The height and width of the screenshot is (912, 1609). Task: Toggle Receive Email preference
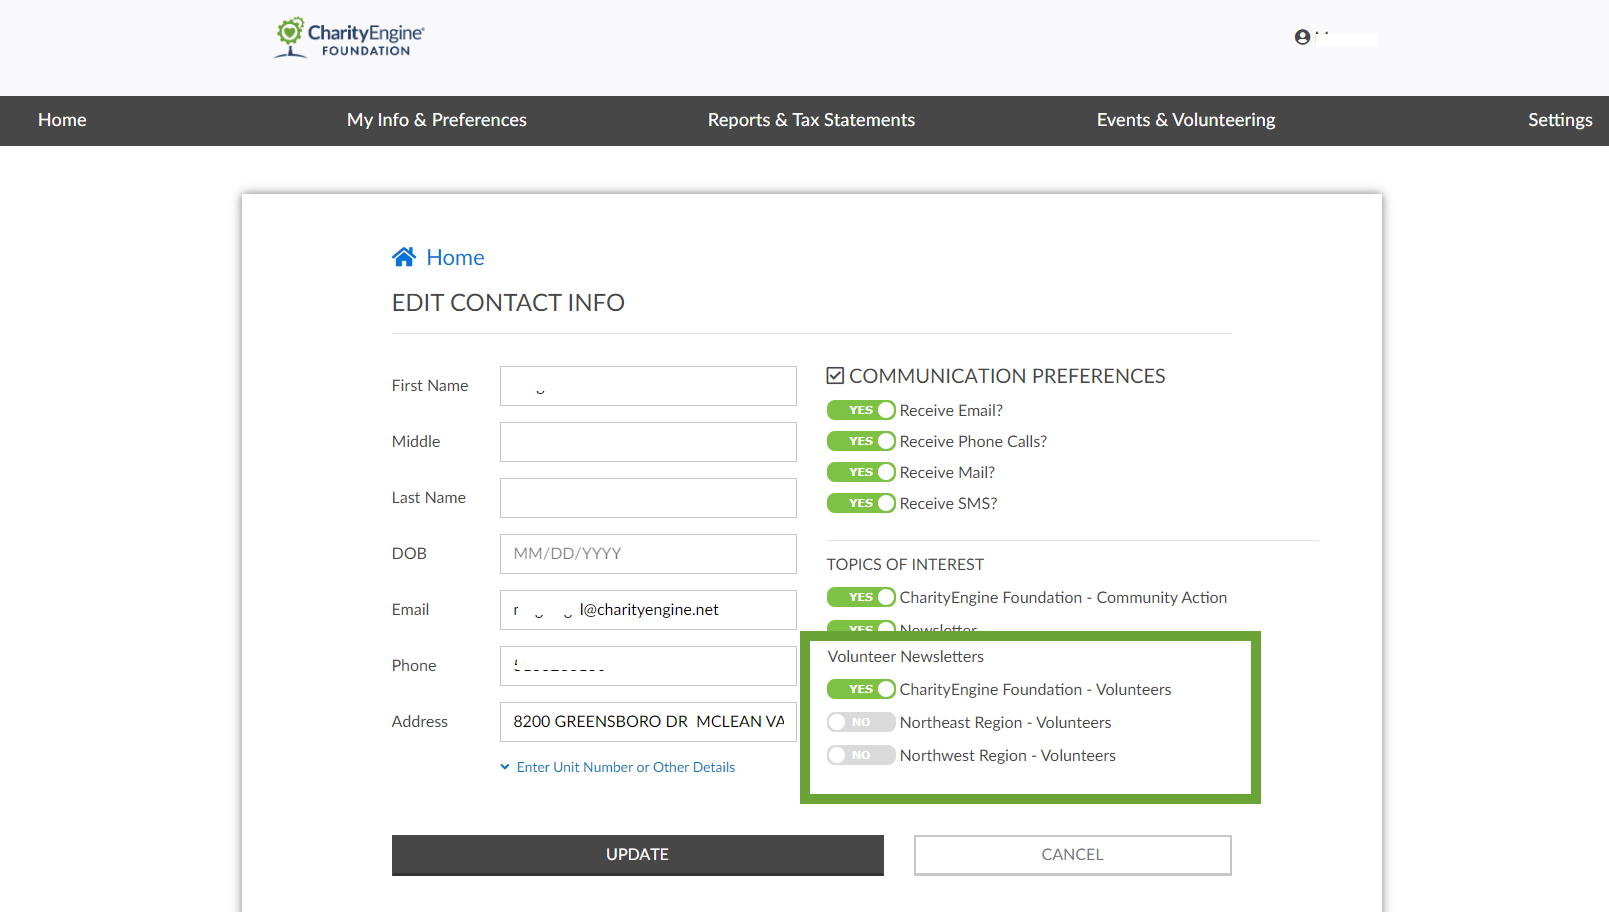point(861,410)
